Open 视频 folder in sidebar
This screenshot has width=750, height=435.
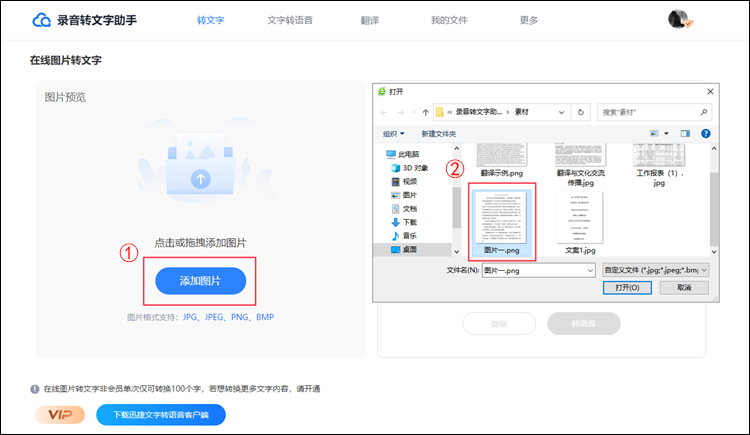coord(404,181)
